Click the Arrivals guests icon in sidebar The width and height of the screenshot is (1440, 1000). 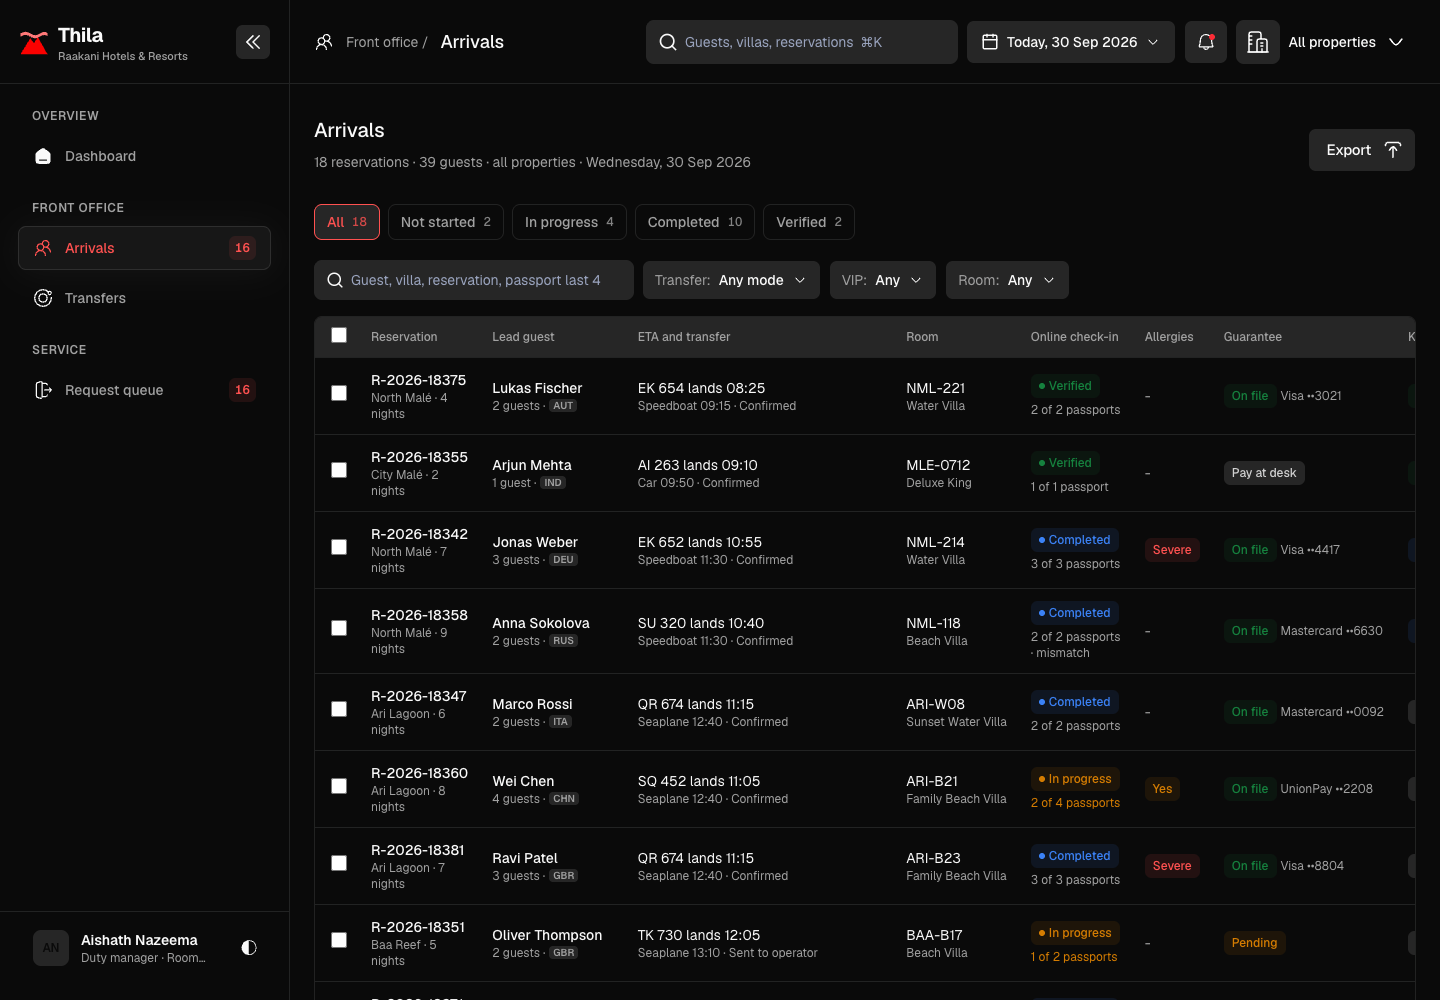pos(43,248)
